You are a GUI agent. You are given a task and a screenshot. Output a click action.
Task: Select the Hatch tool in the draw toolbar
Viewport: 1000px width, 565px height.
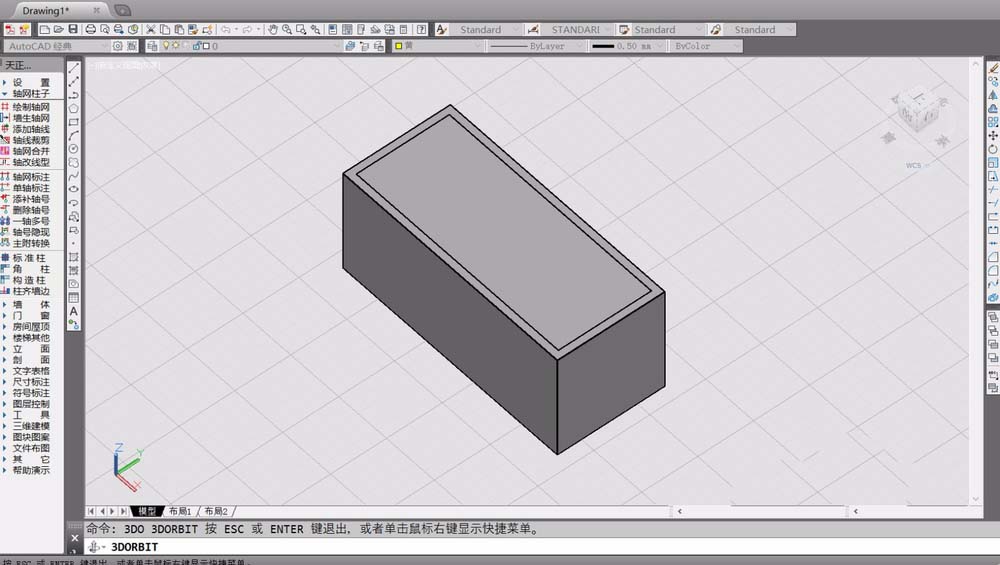74,257
